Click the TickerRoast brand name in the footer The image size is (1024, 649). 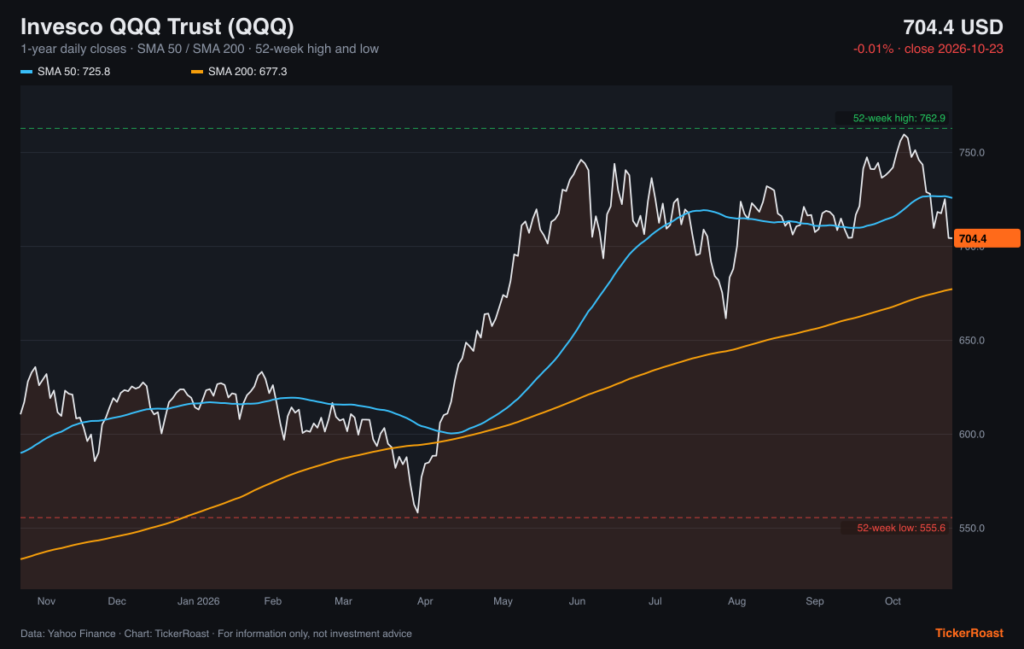pos(969,633)
